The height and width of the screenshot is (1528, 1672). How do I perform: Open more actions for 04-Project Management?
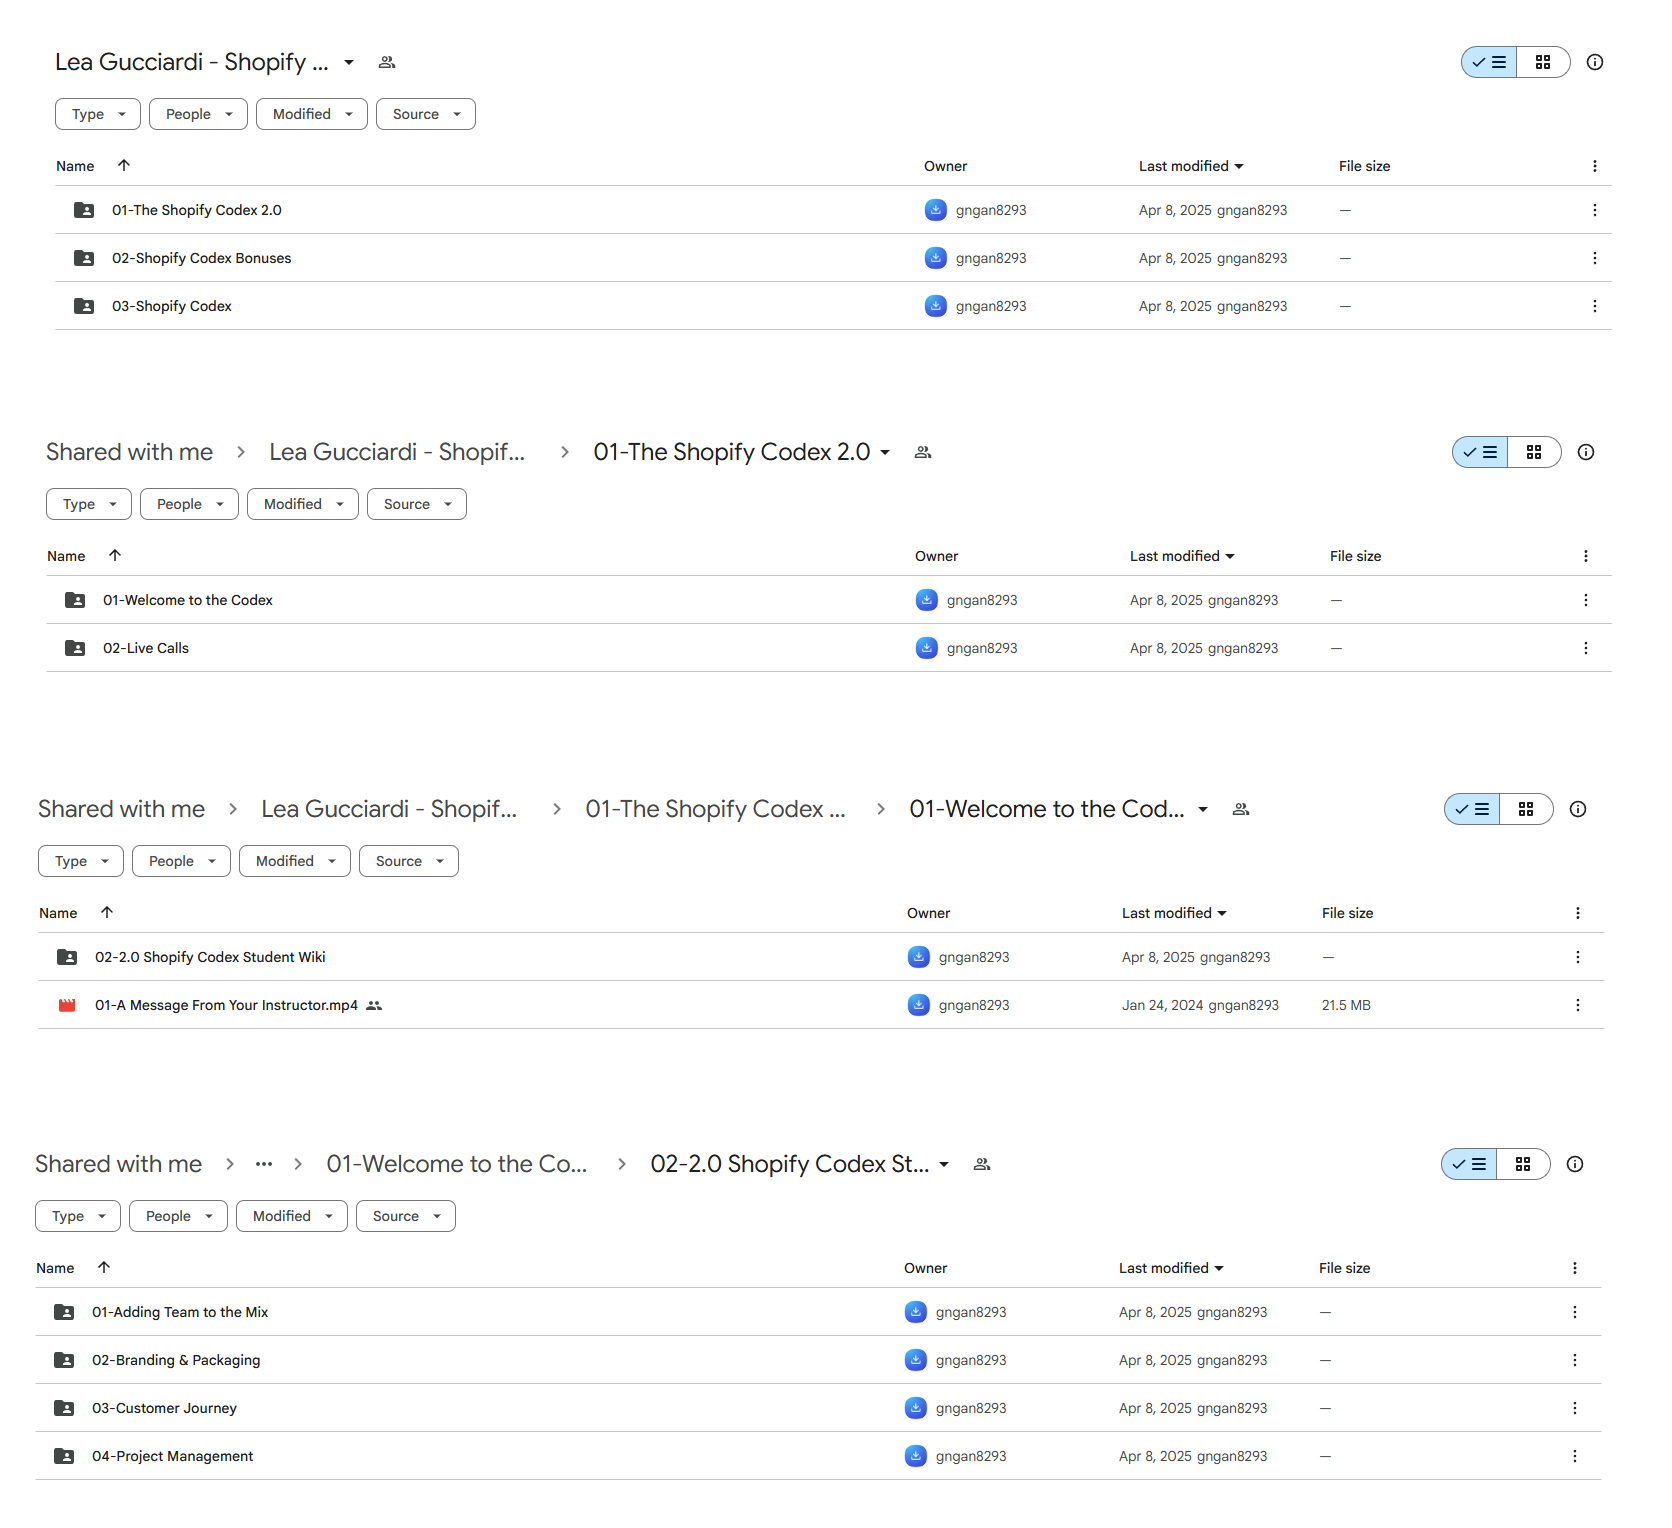coord(1574,1456)
